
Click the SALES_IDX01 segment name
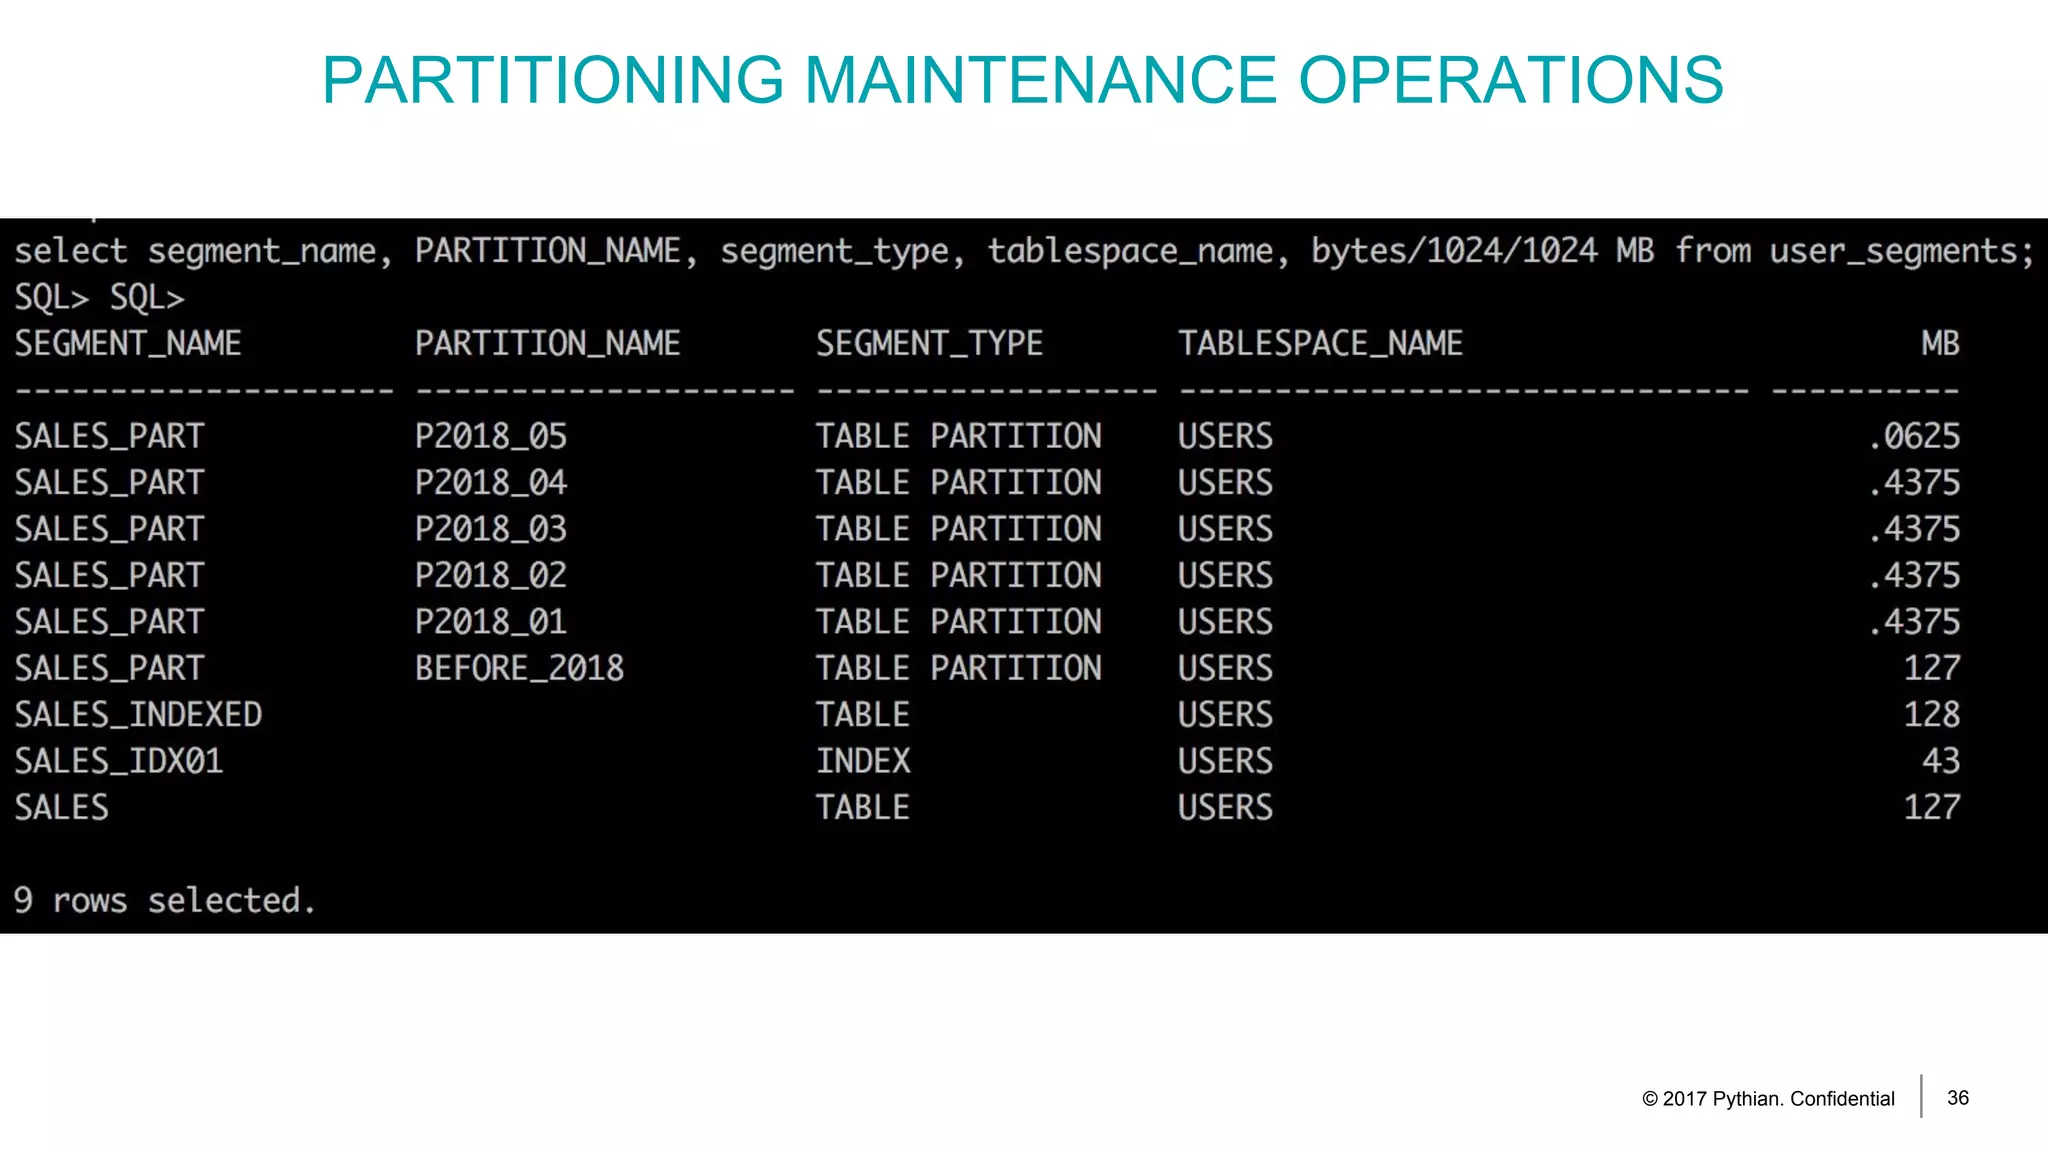pos(118,761)
